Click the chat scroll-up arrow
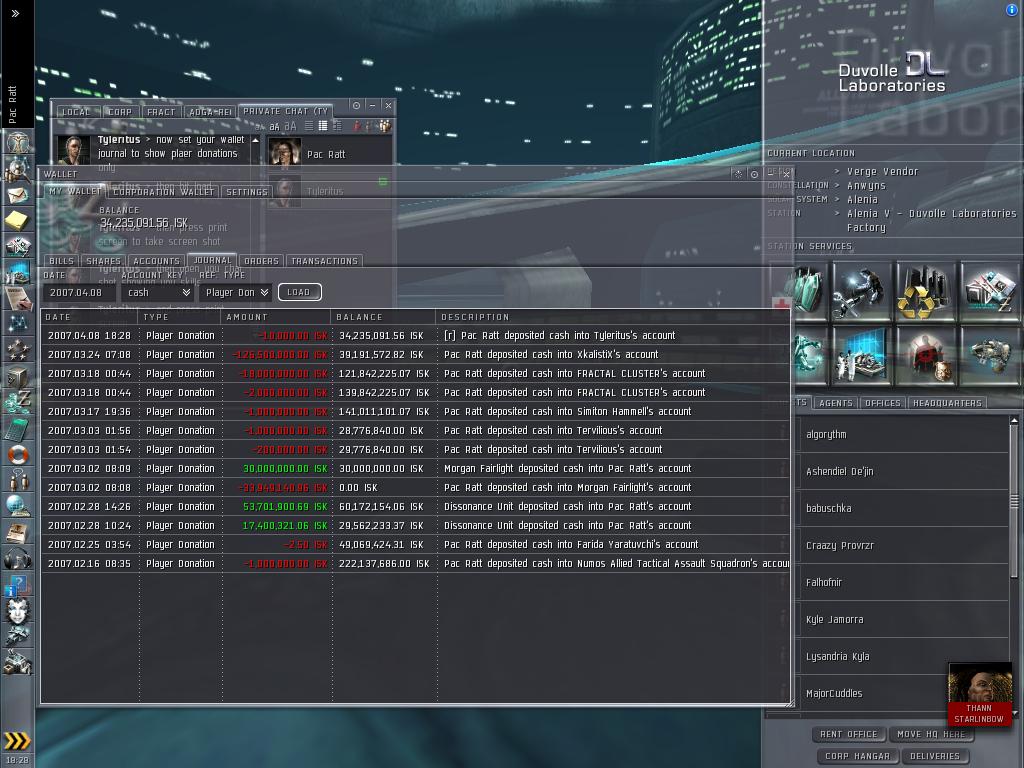Screen dimensions: 1024x768 [x=255, y=140]
